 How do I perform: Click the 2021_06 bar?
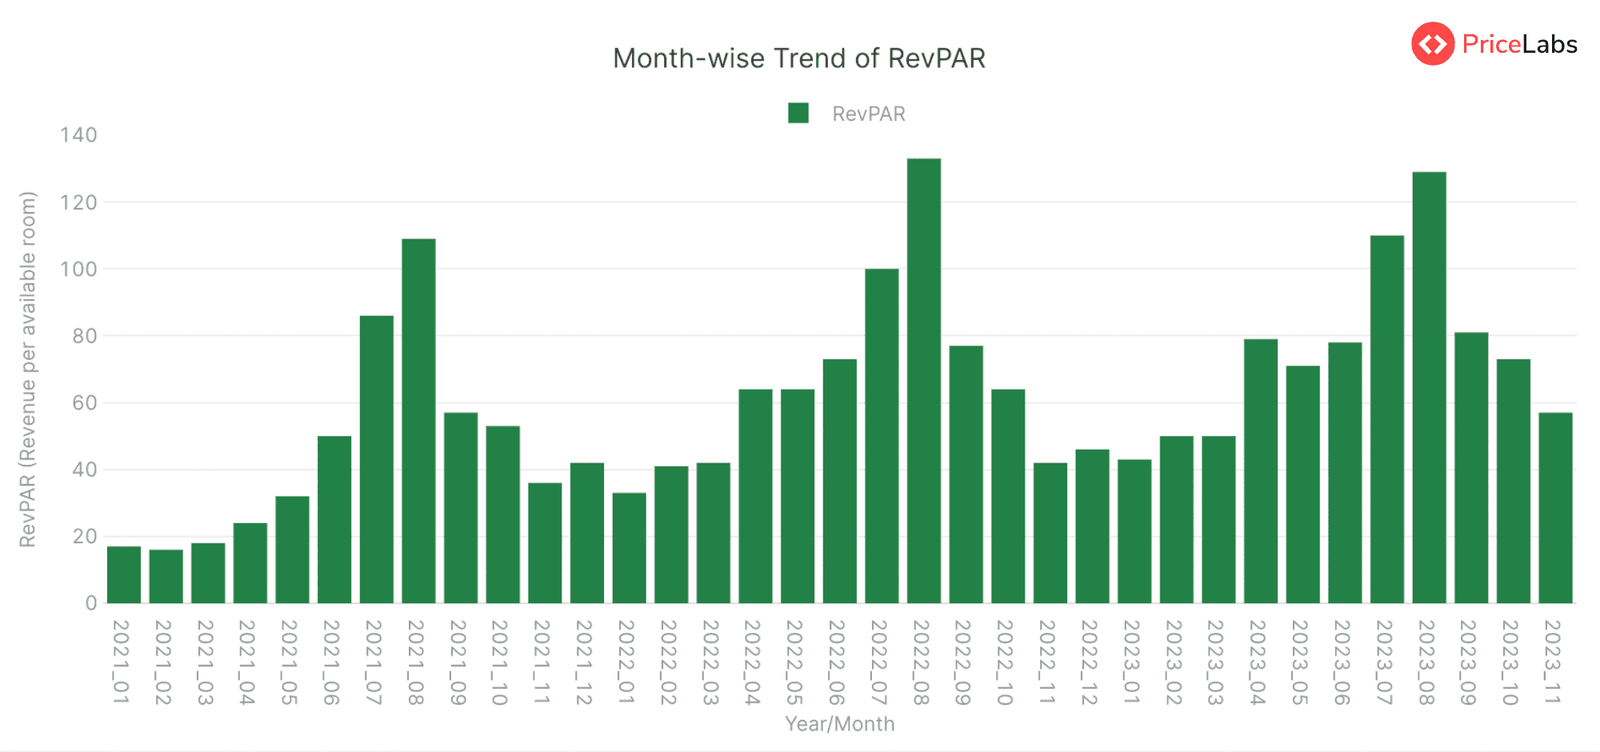point(335,520)
